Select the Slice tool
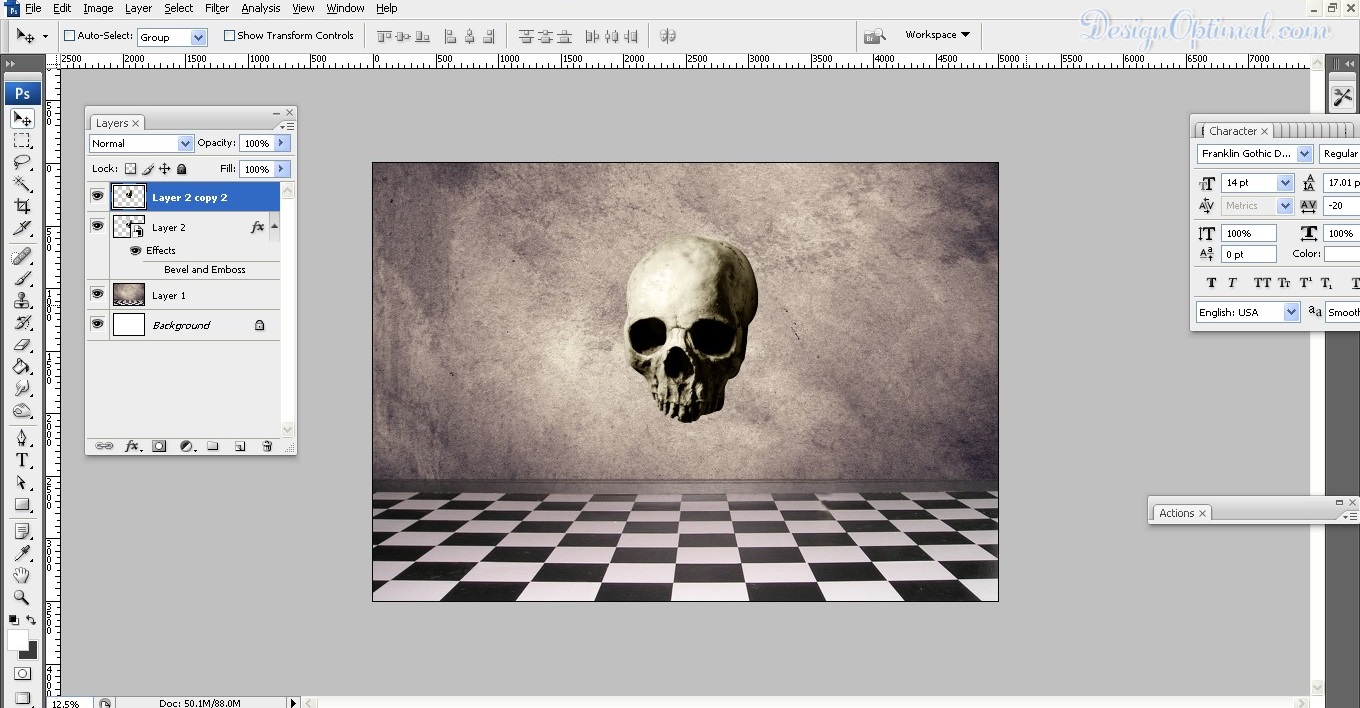 (x=22, y=228)
